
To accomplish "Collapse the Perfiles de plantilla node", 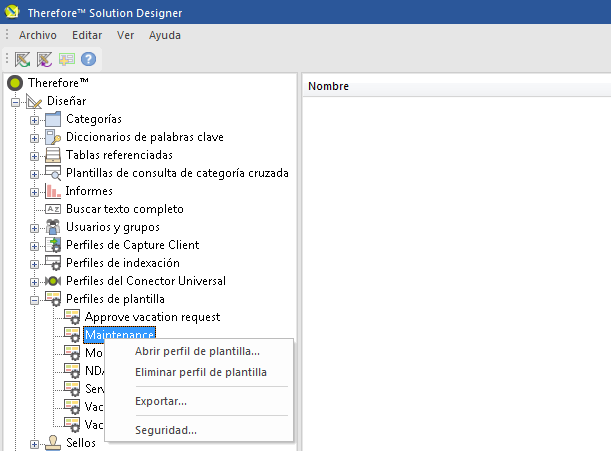I will (34, 299).
